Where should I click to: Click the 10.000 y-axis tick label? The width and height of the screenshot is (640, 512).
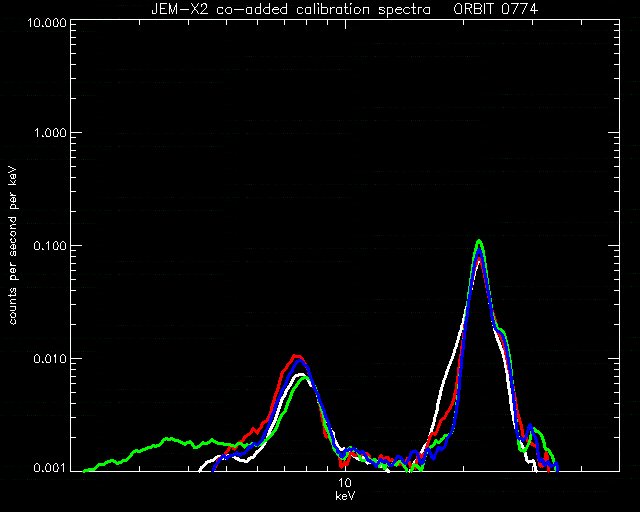(46, 22)
